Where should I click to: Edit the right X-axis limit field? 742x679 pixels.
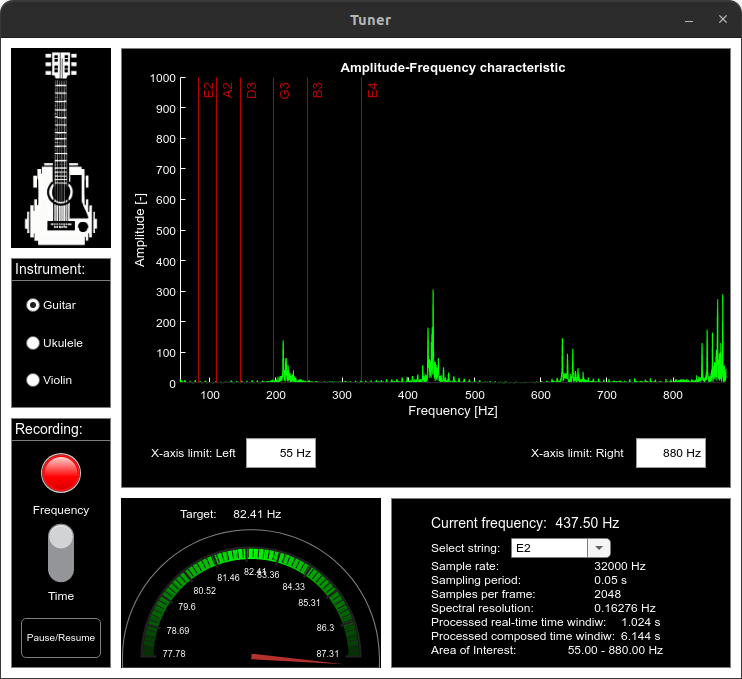tap(670, 453)
